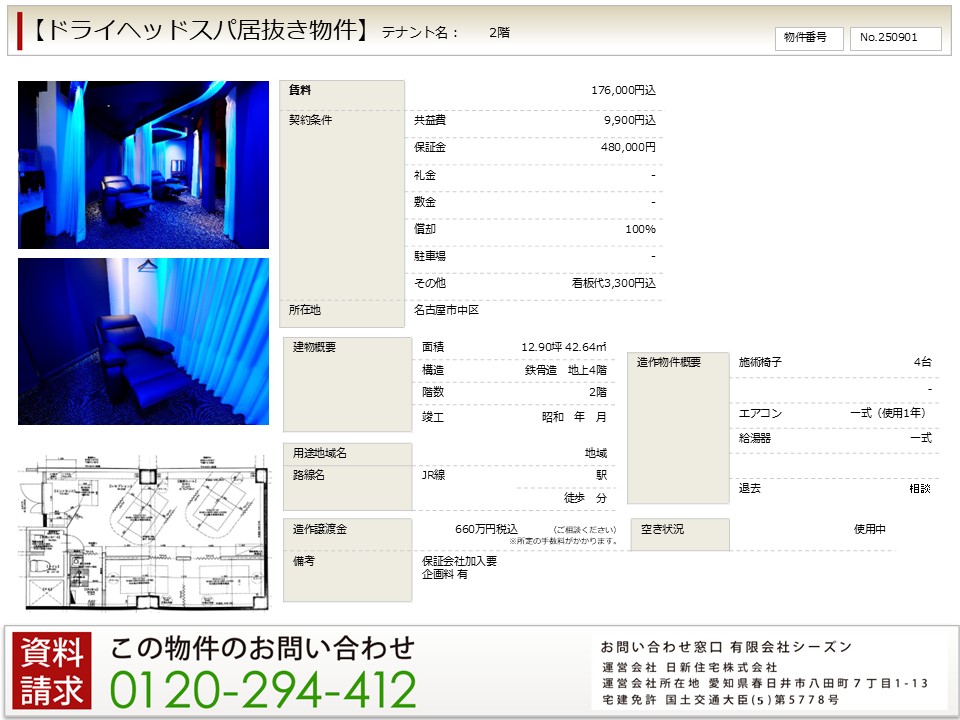
Task: Click the JR線 route text
Action: 433,475
